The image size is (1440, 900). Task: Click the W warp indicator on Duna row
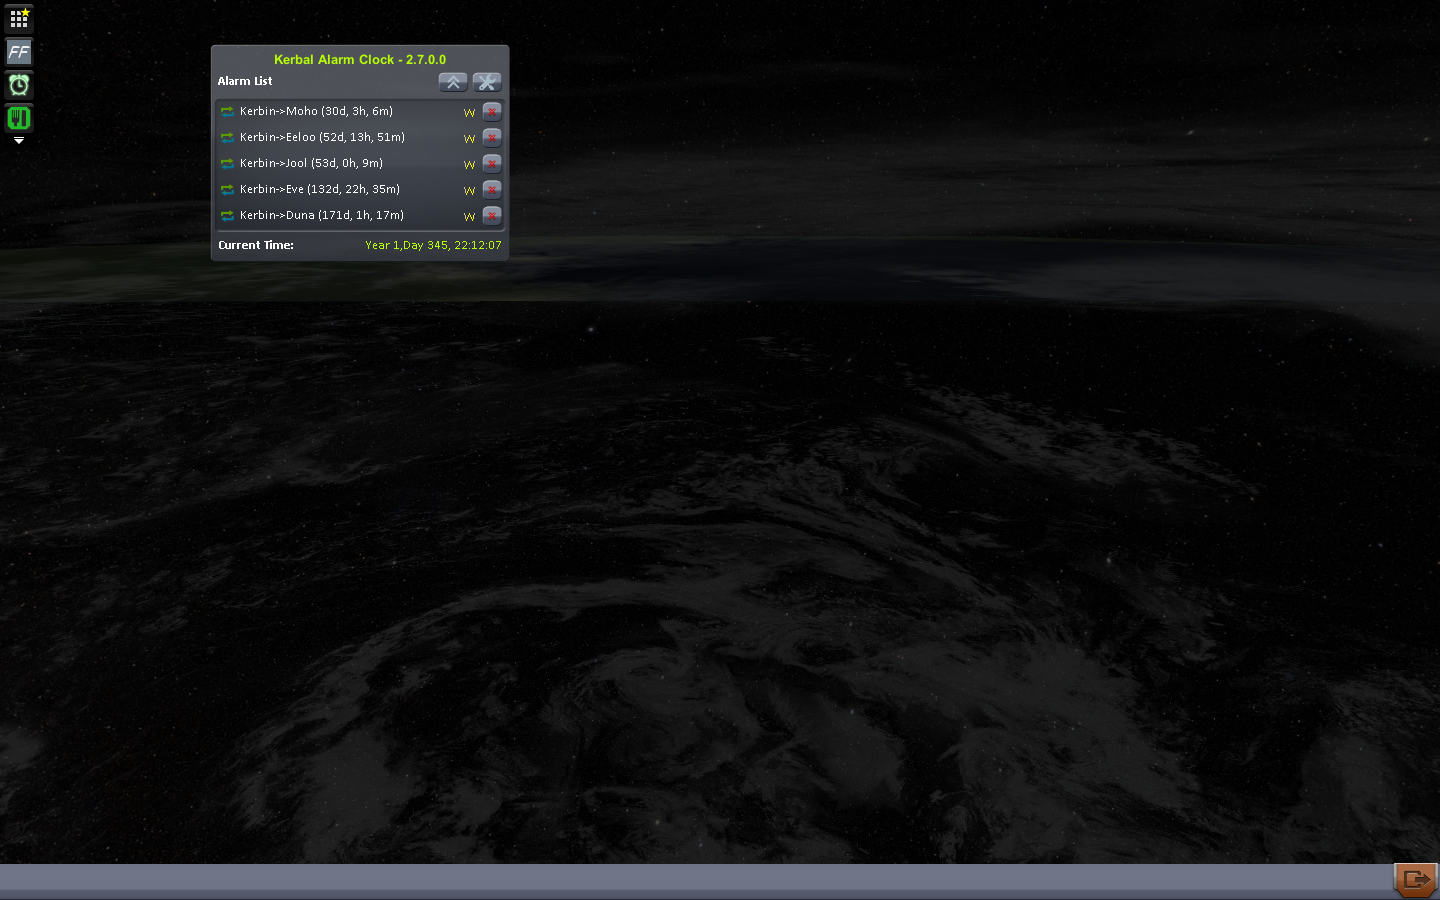point(469,217)
